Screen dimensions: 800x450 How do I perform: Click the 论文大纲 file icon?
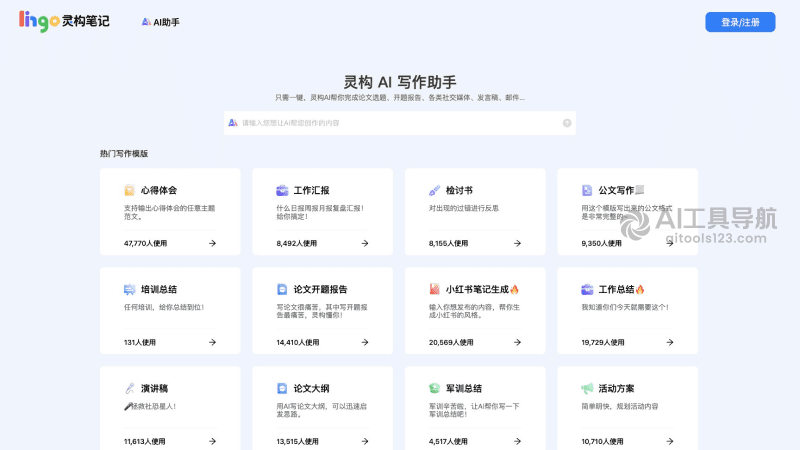pyautogui.click(x=282, y=388)
